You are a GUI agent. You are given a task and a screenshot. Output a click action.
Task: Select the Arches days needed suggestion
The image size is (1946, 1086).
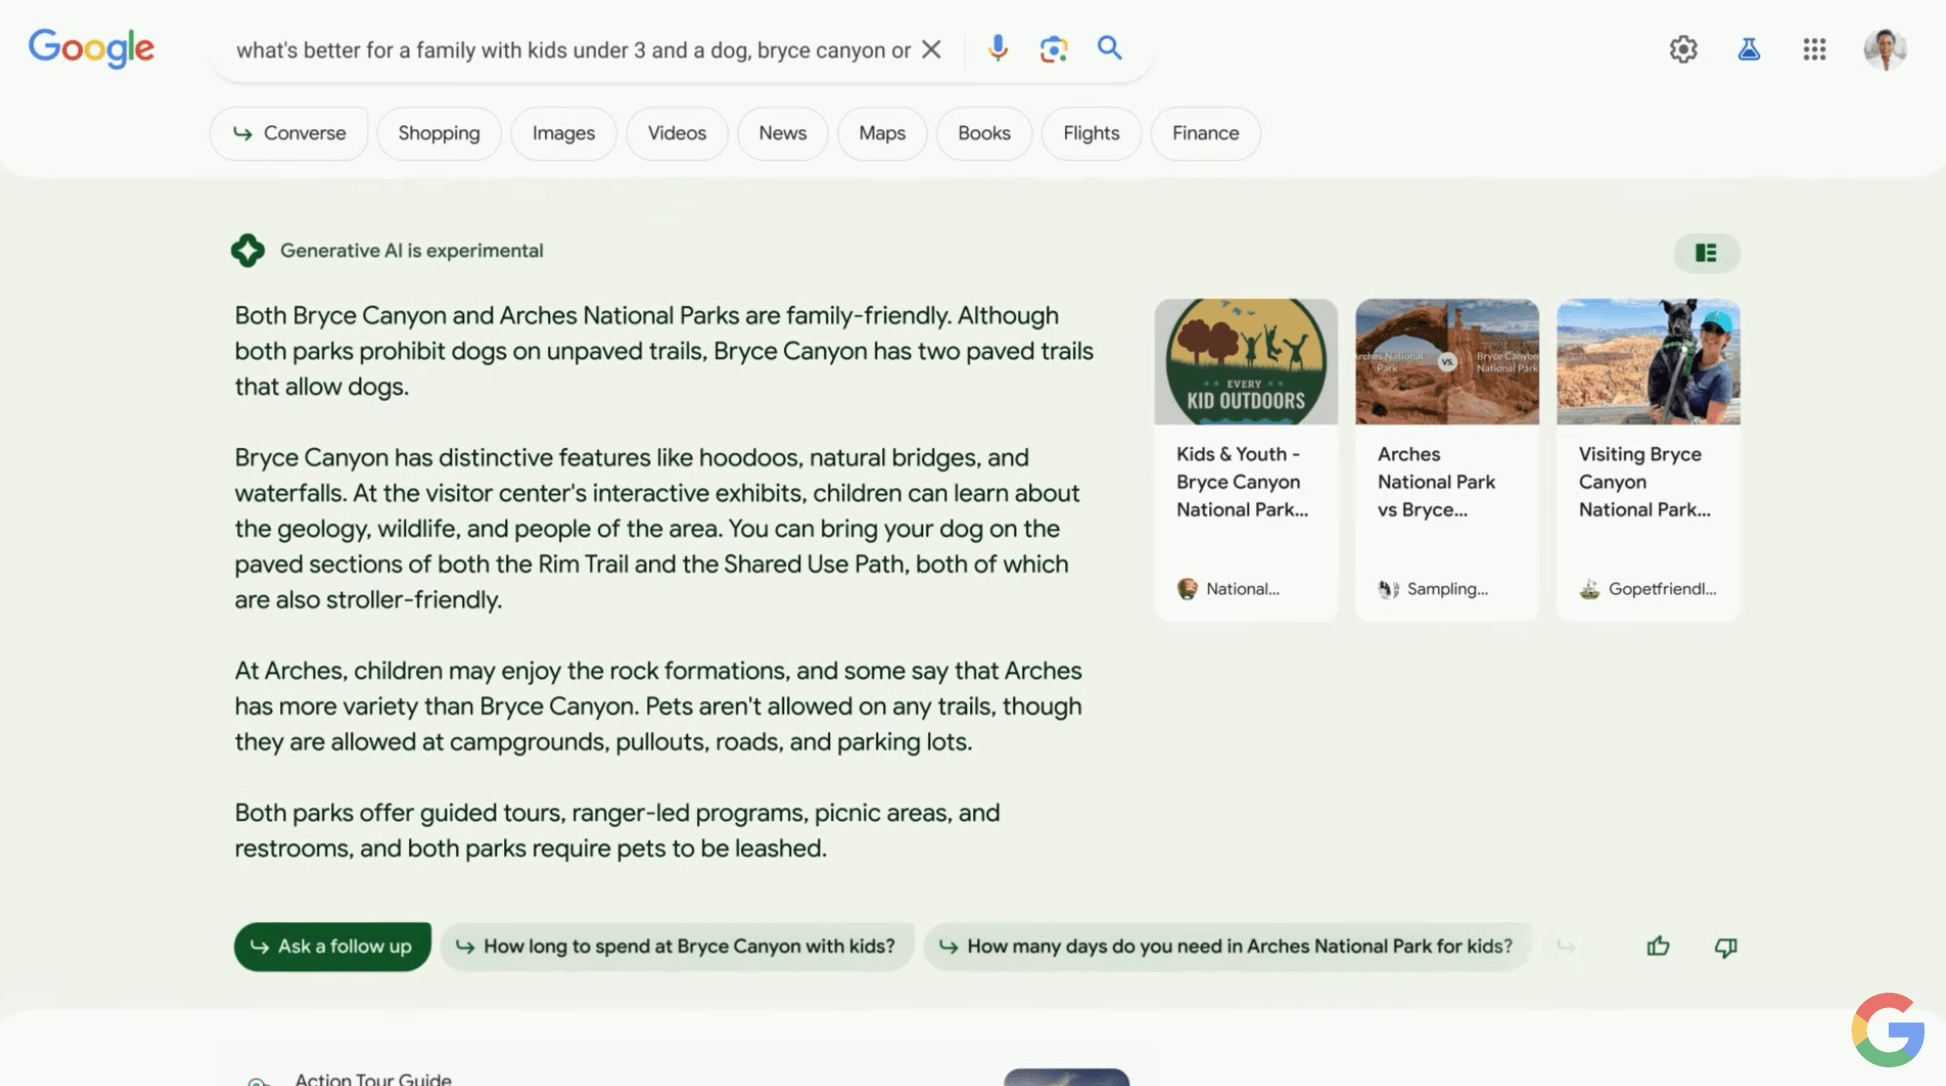pyautogui.click(x=1227, y=946)
